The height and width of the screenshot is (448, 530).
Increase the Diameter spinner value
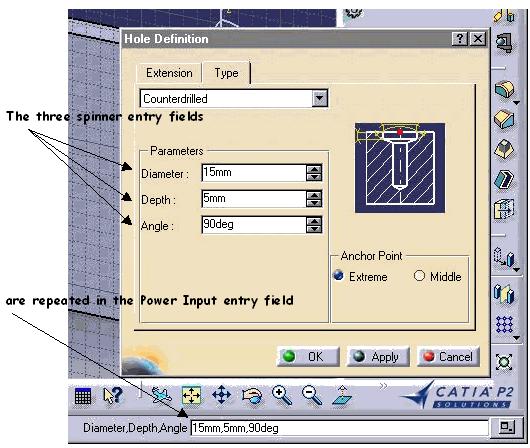(314, 169)
